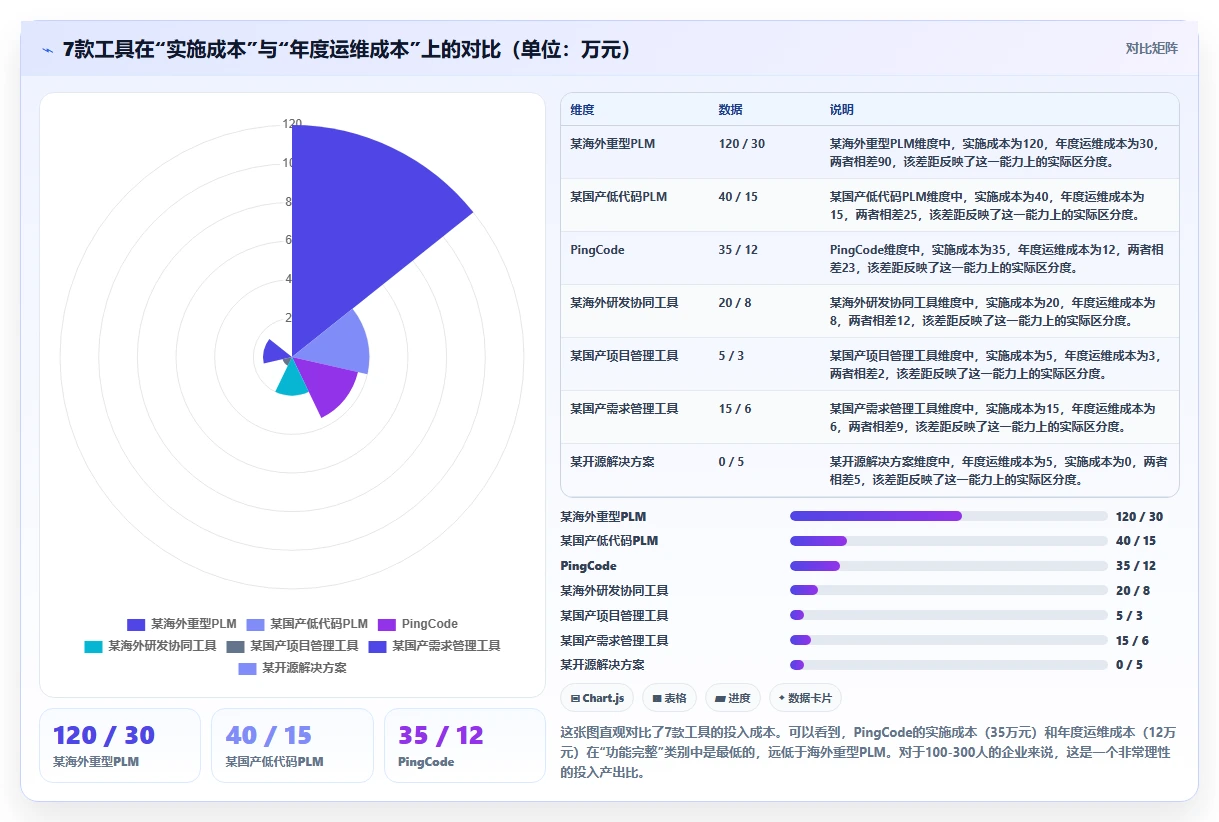Toggle PingCode legend item in chart

coord(417,624)
